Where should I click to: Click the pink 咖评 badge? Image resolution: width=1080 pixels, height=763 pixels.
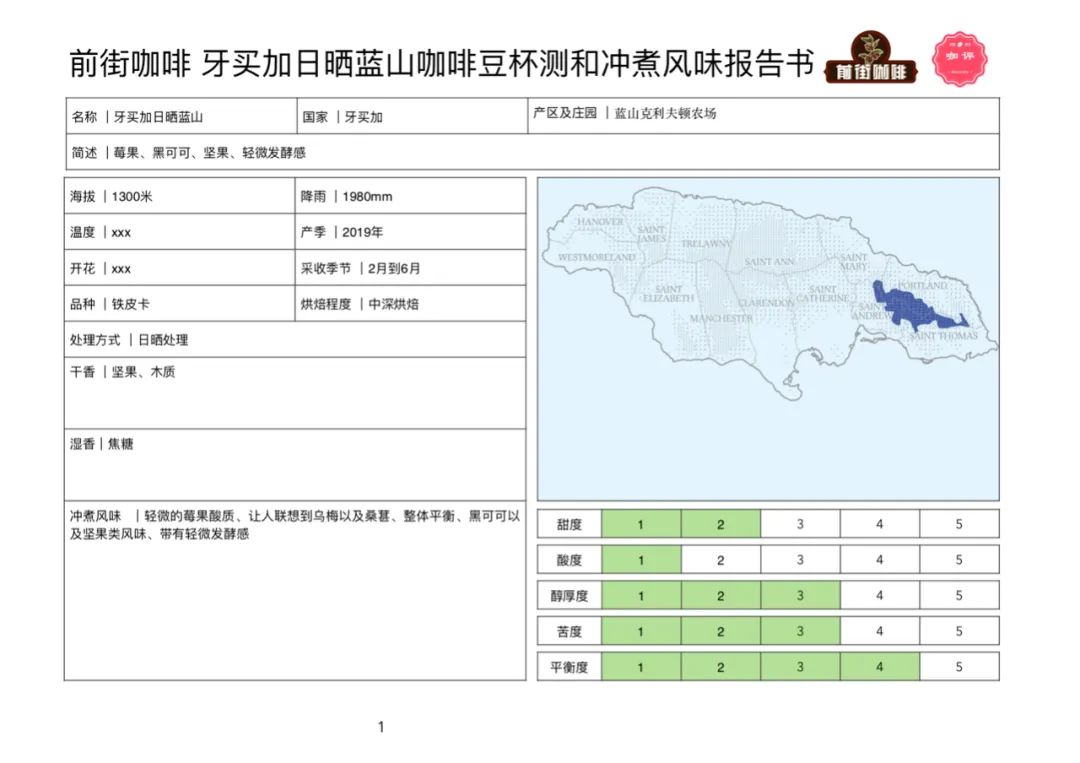coord(959,59)
